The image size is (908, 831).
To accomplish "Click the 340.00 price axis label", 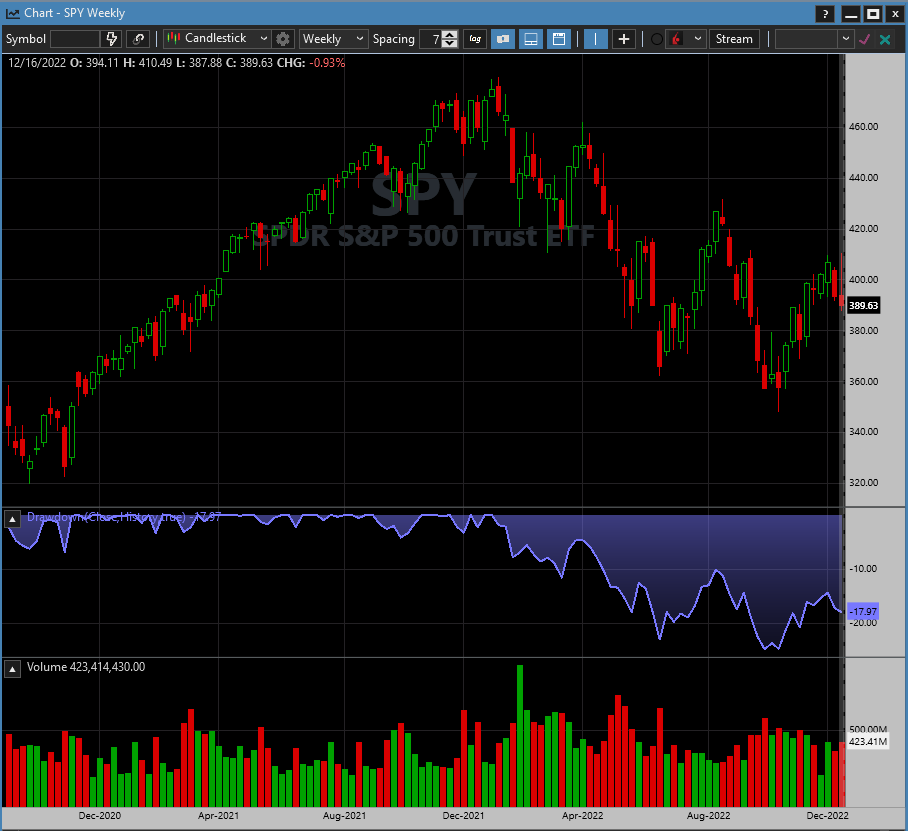I will point(863,431).
